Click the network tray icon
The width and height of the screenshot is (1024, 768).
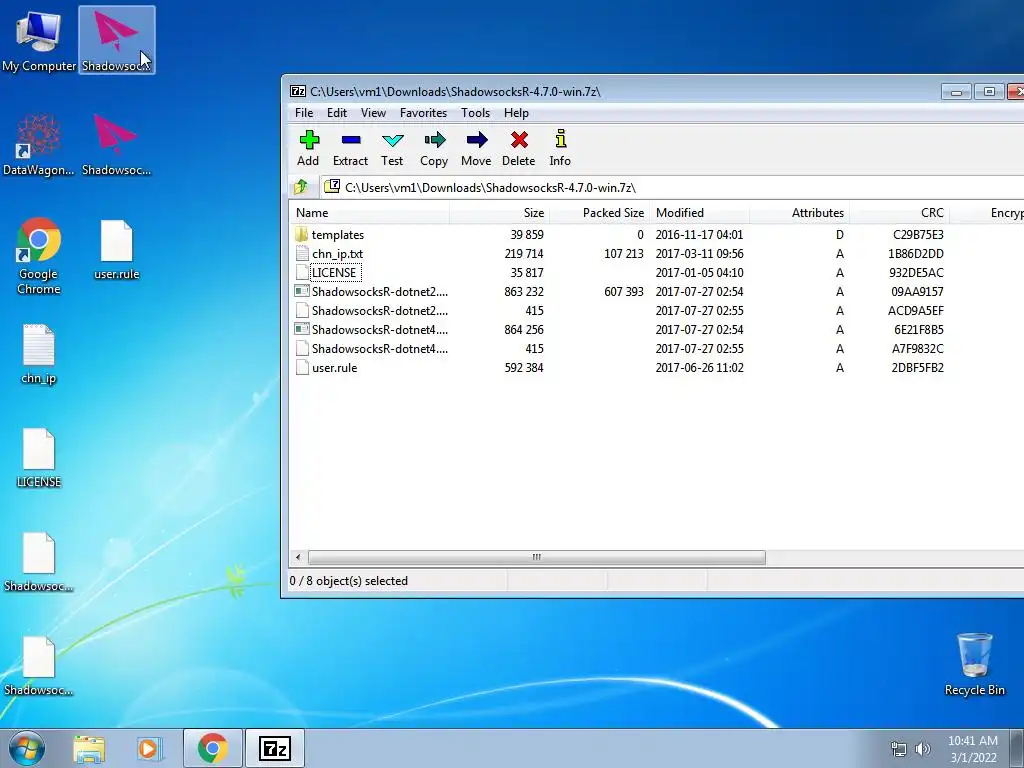tap(899, 749)
